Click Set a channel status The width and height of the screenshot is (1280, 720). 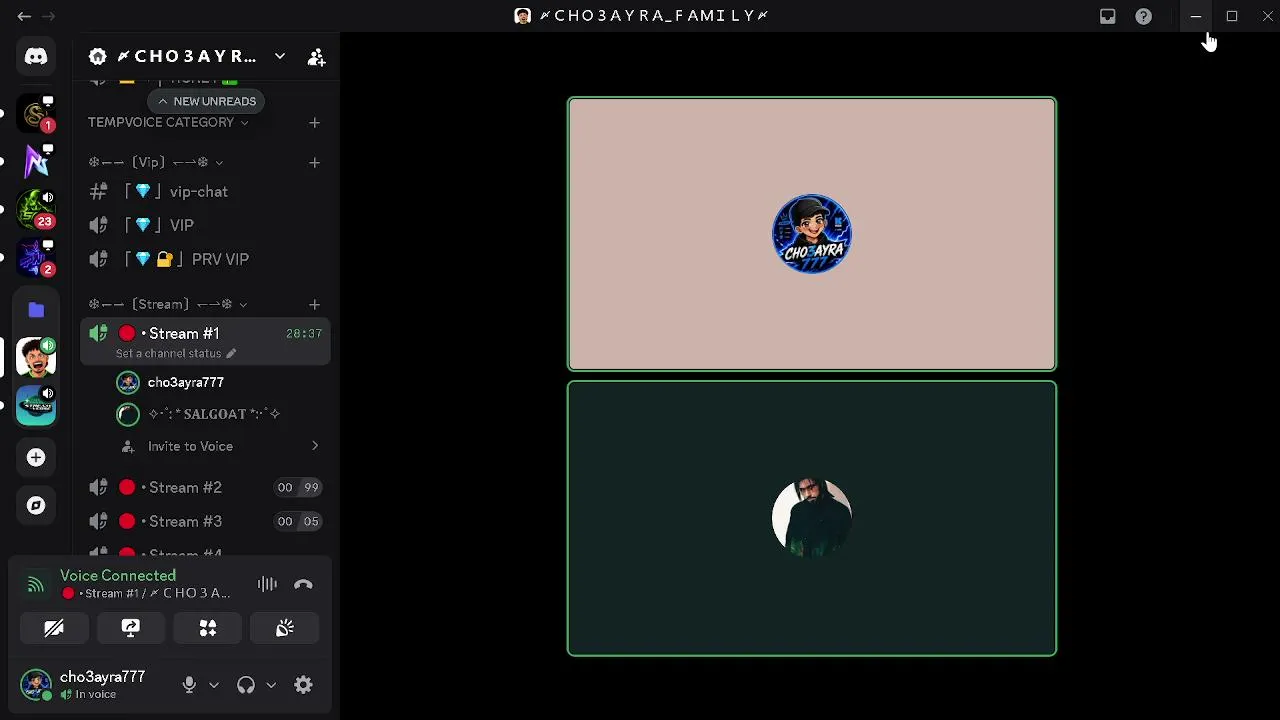pyautogui.click(x=168, y=353)
